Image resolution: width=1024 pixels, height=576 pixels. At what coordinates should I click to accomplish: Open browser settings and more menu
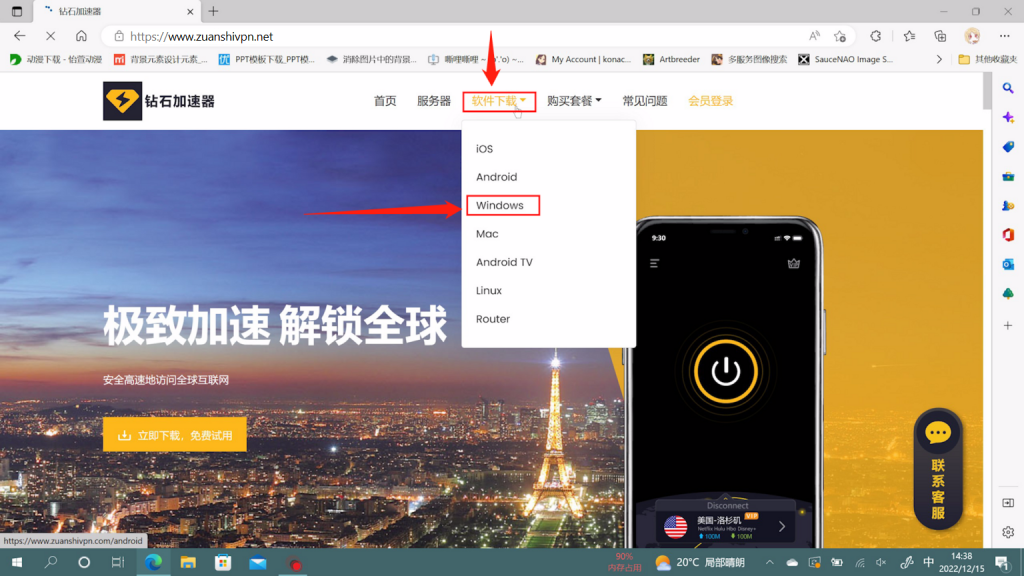click(x=1004, y=36)
